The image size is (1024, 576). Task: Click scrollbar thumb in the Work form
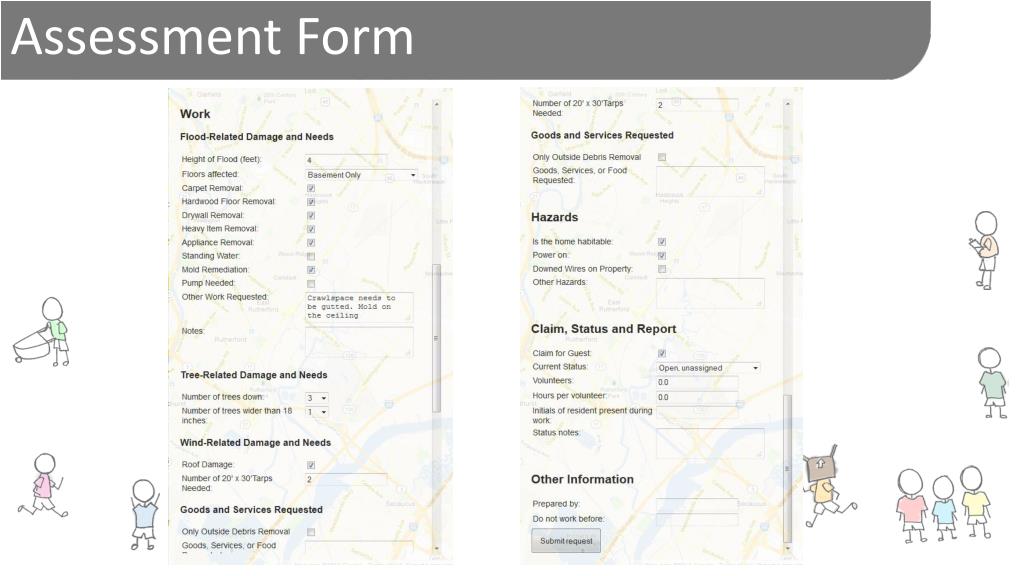(x=437, y=338)
